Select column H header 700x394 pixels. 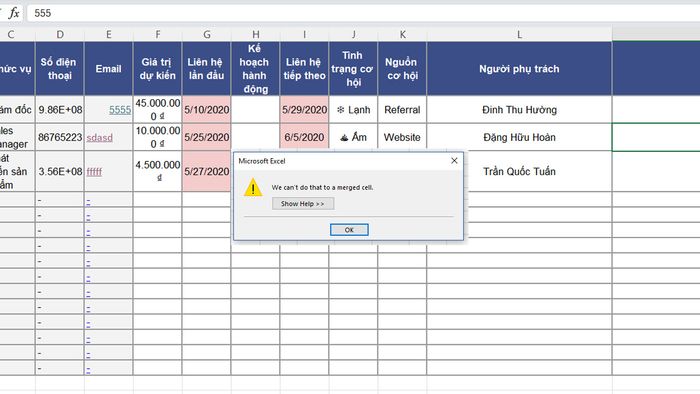pyautogui.click(x=255, y=34)
